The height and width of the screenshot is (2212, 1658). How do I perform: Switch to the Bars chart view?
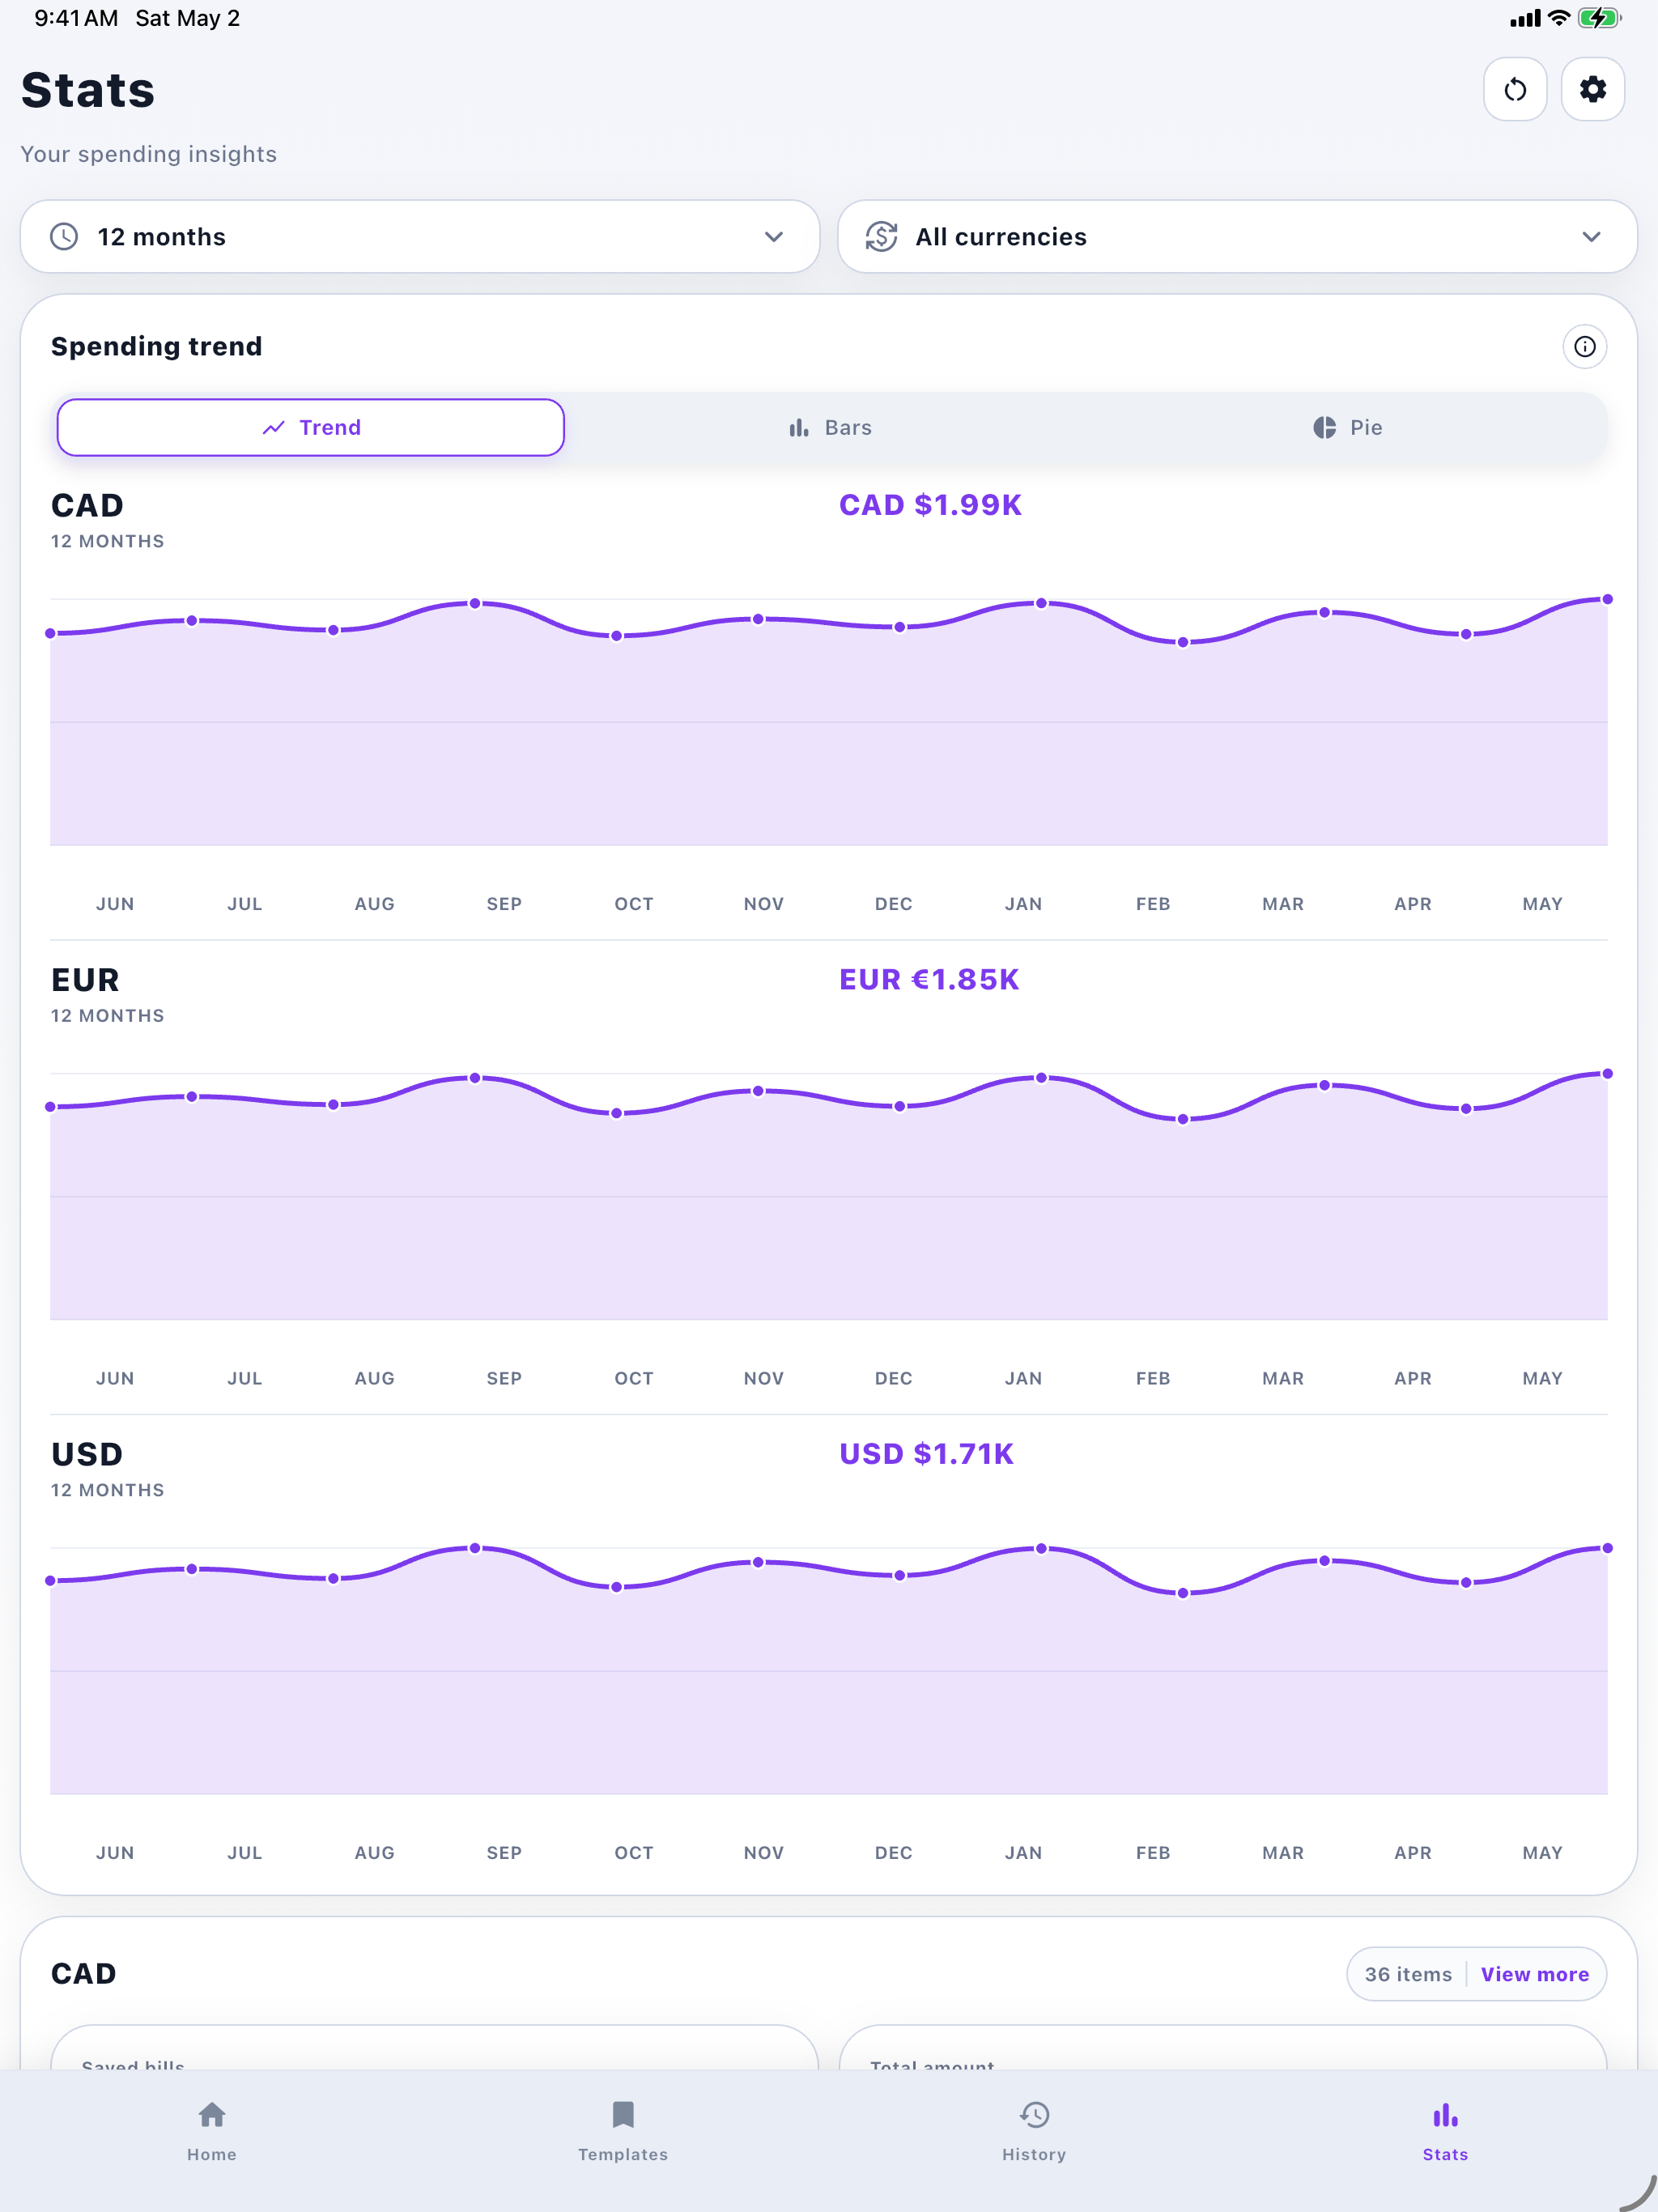(829, 428)
